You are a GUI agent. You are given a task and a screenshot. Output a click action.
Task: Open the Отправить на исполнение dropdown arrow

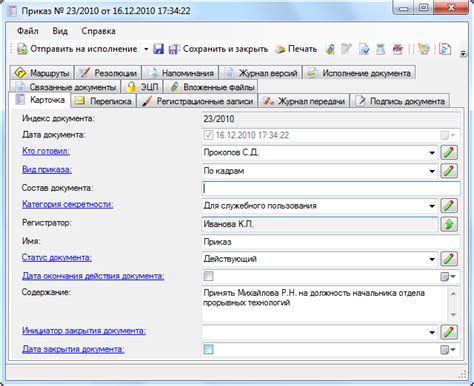146,49
